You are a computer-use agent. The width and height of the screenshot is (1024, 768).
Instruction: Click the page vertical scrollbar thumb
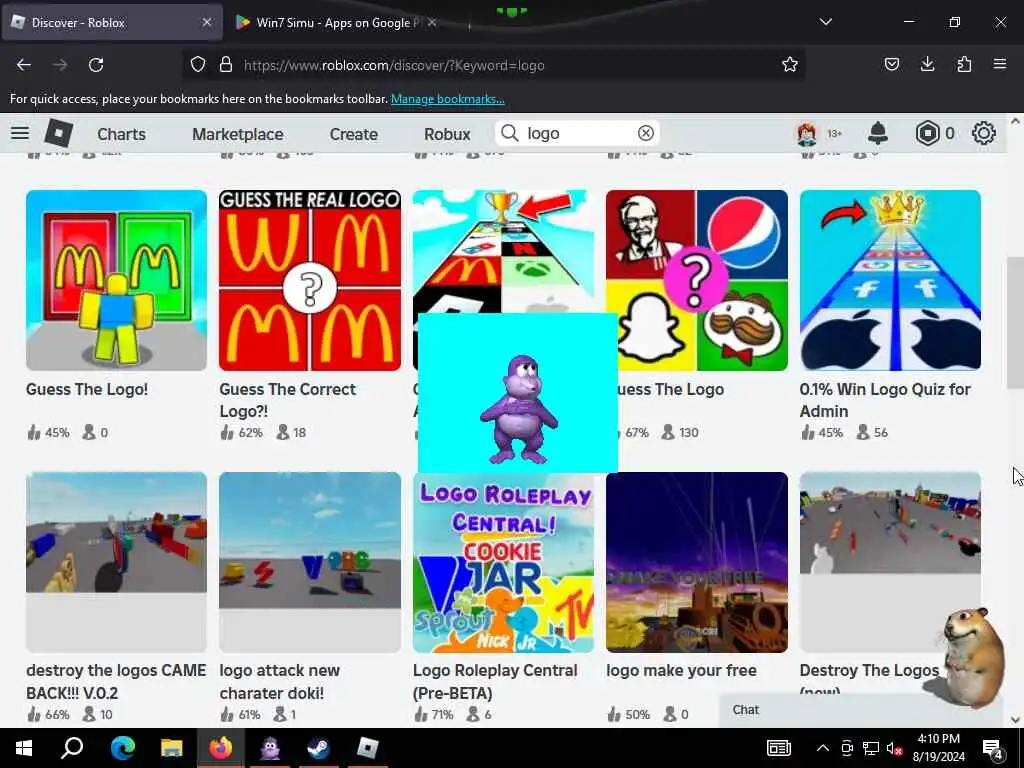1016,323
